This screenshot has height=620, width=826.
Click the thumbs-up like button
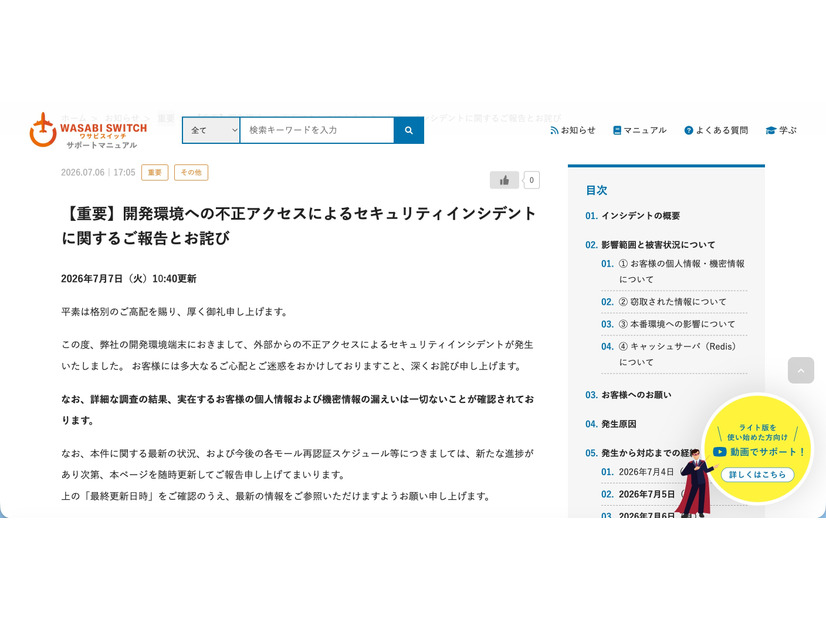[504, 180]
